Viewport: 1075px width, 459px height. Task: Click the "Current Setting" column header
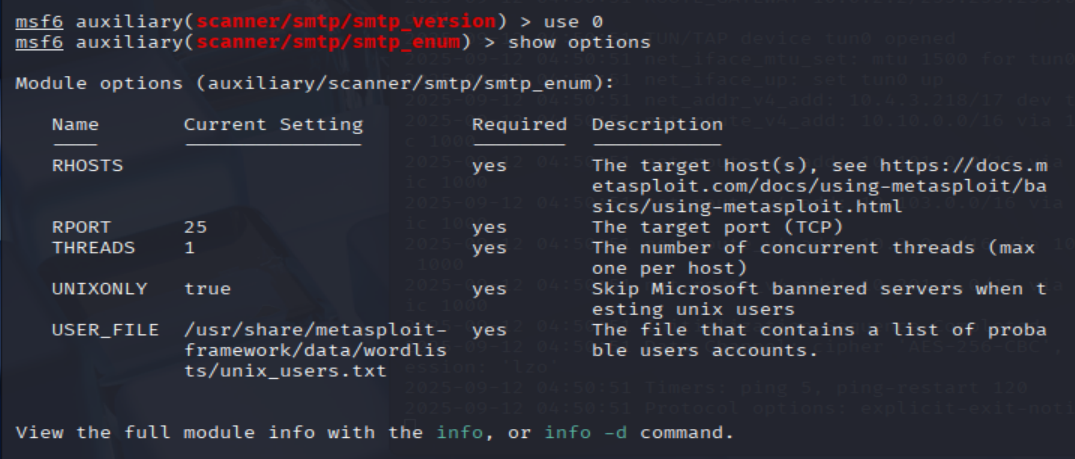pos(273,125)
